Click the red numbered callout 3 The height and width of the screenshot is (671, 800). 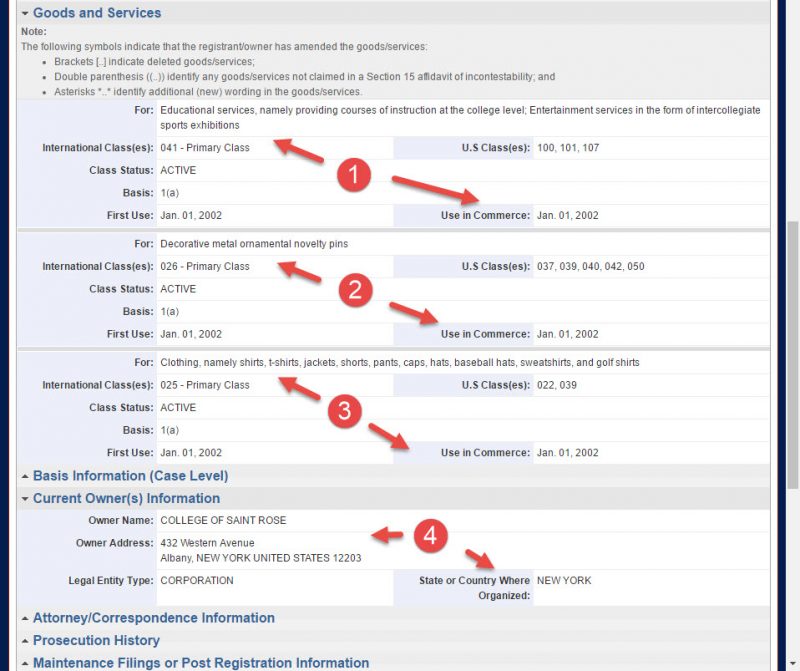(x=344, y=412)
